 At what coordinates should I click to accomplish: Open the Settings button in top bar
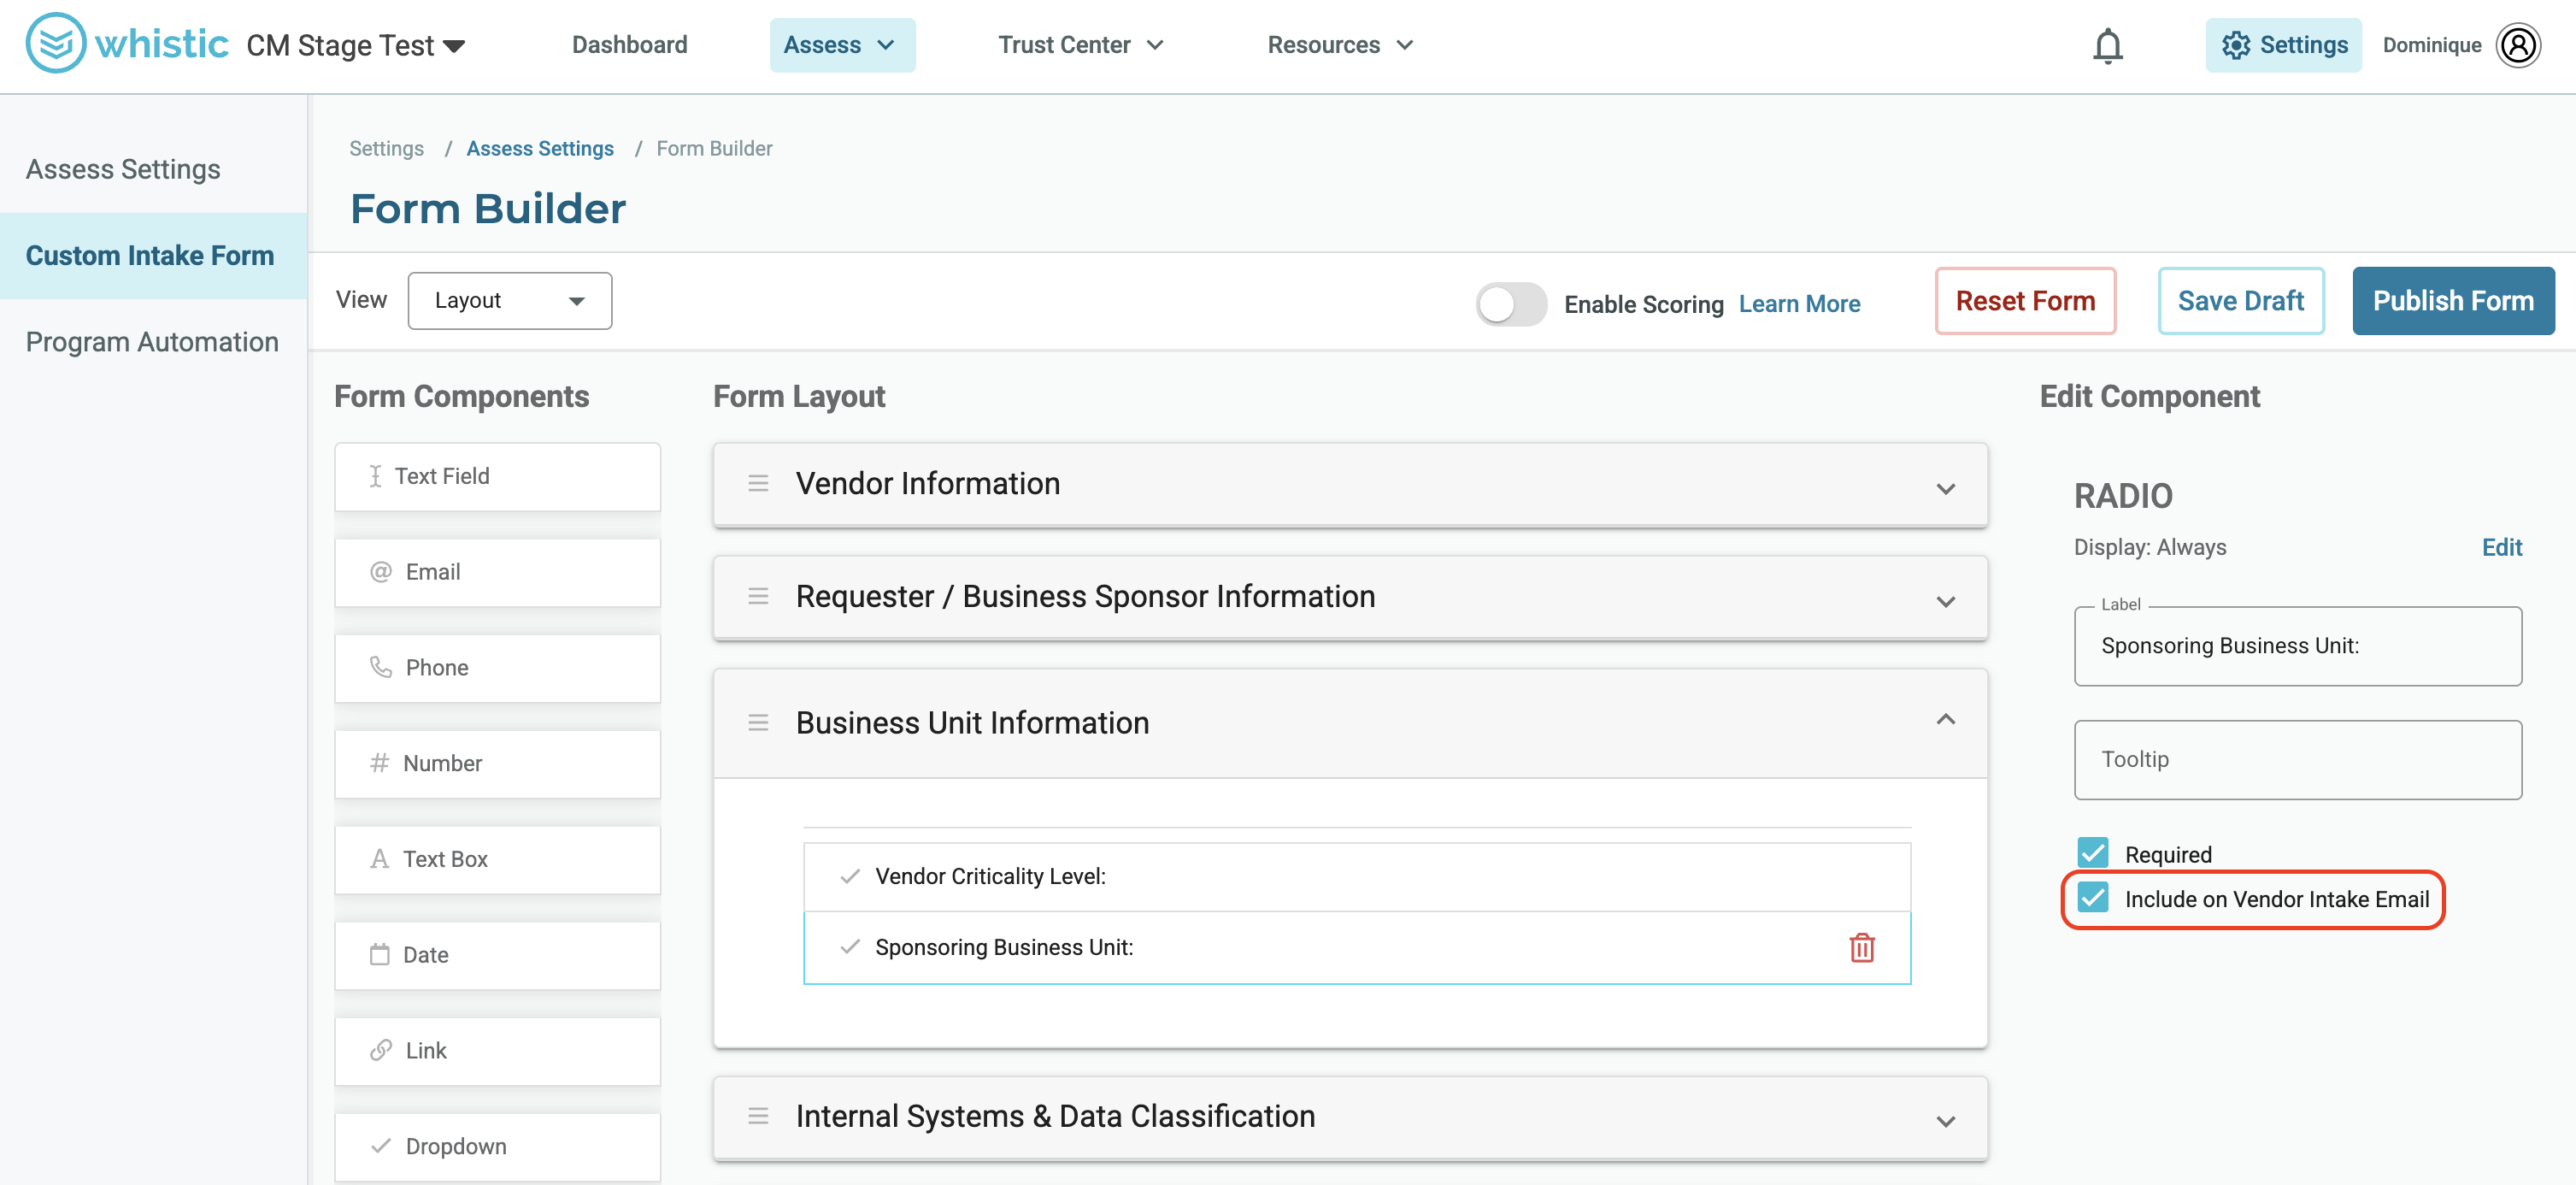[2283, 45]
